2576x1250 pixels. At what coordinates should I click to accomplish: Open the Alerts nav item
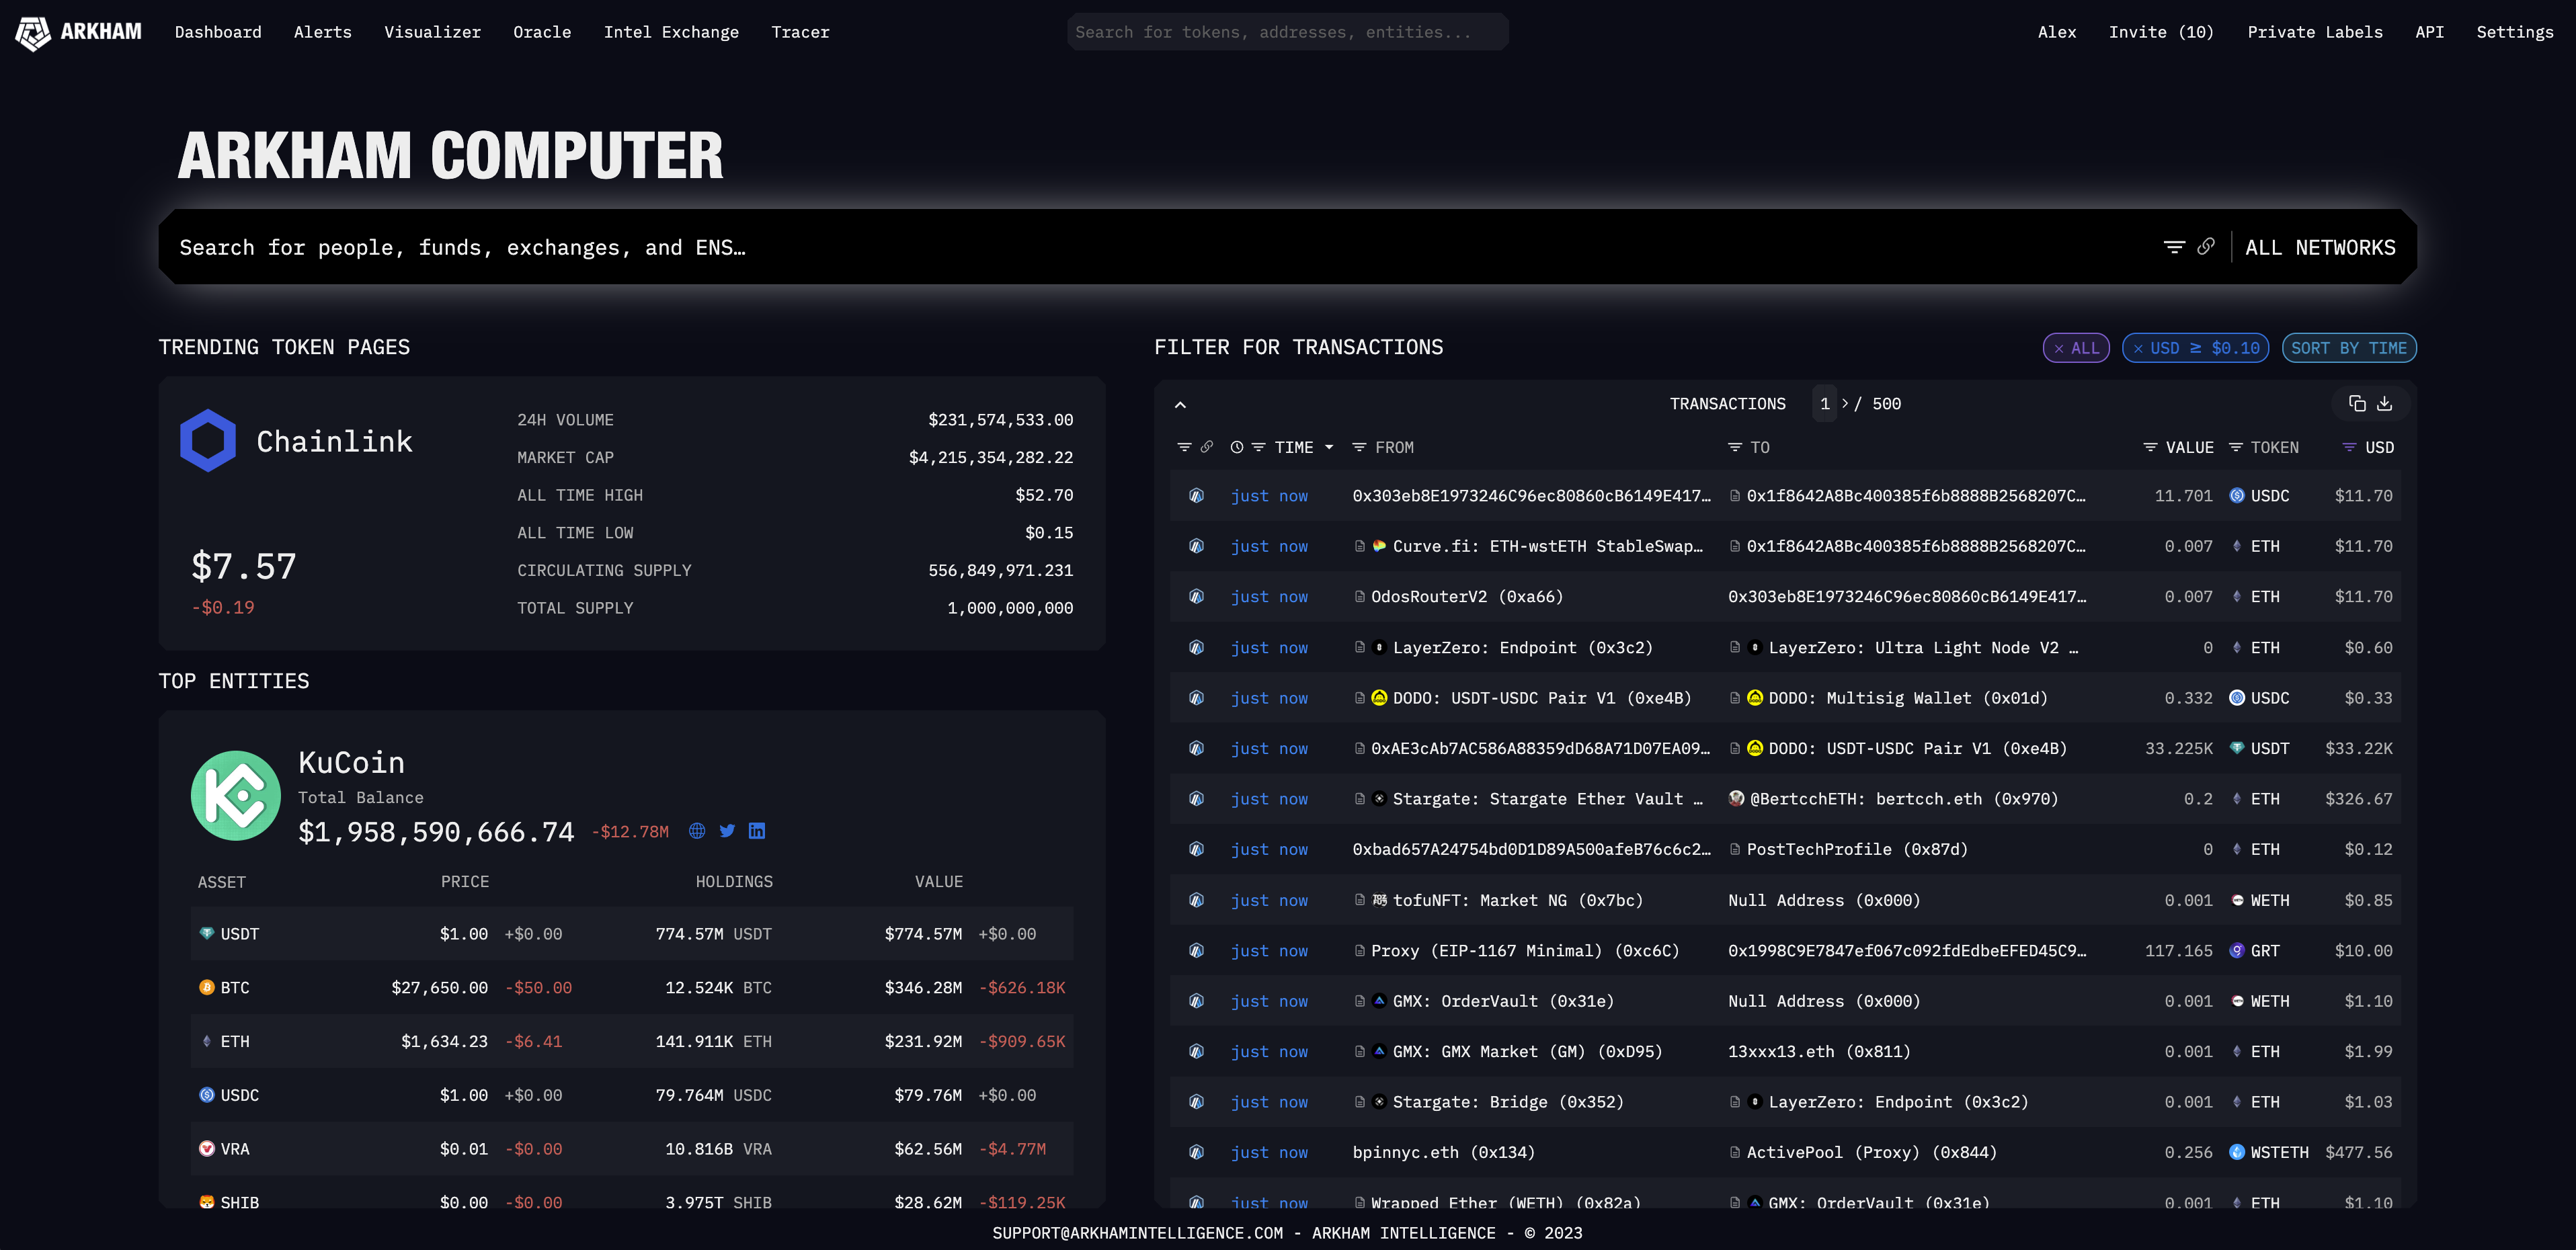coord(323,32)
